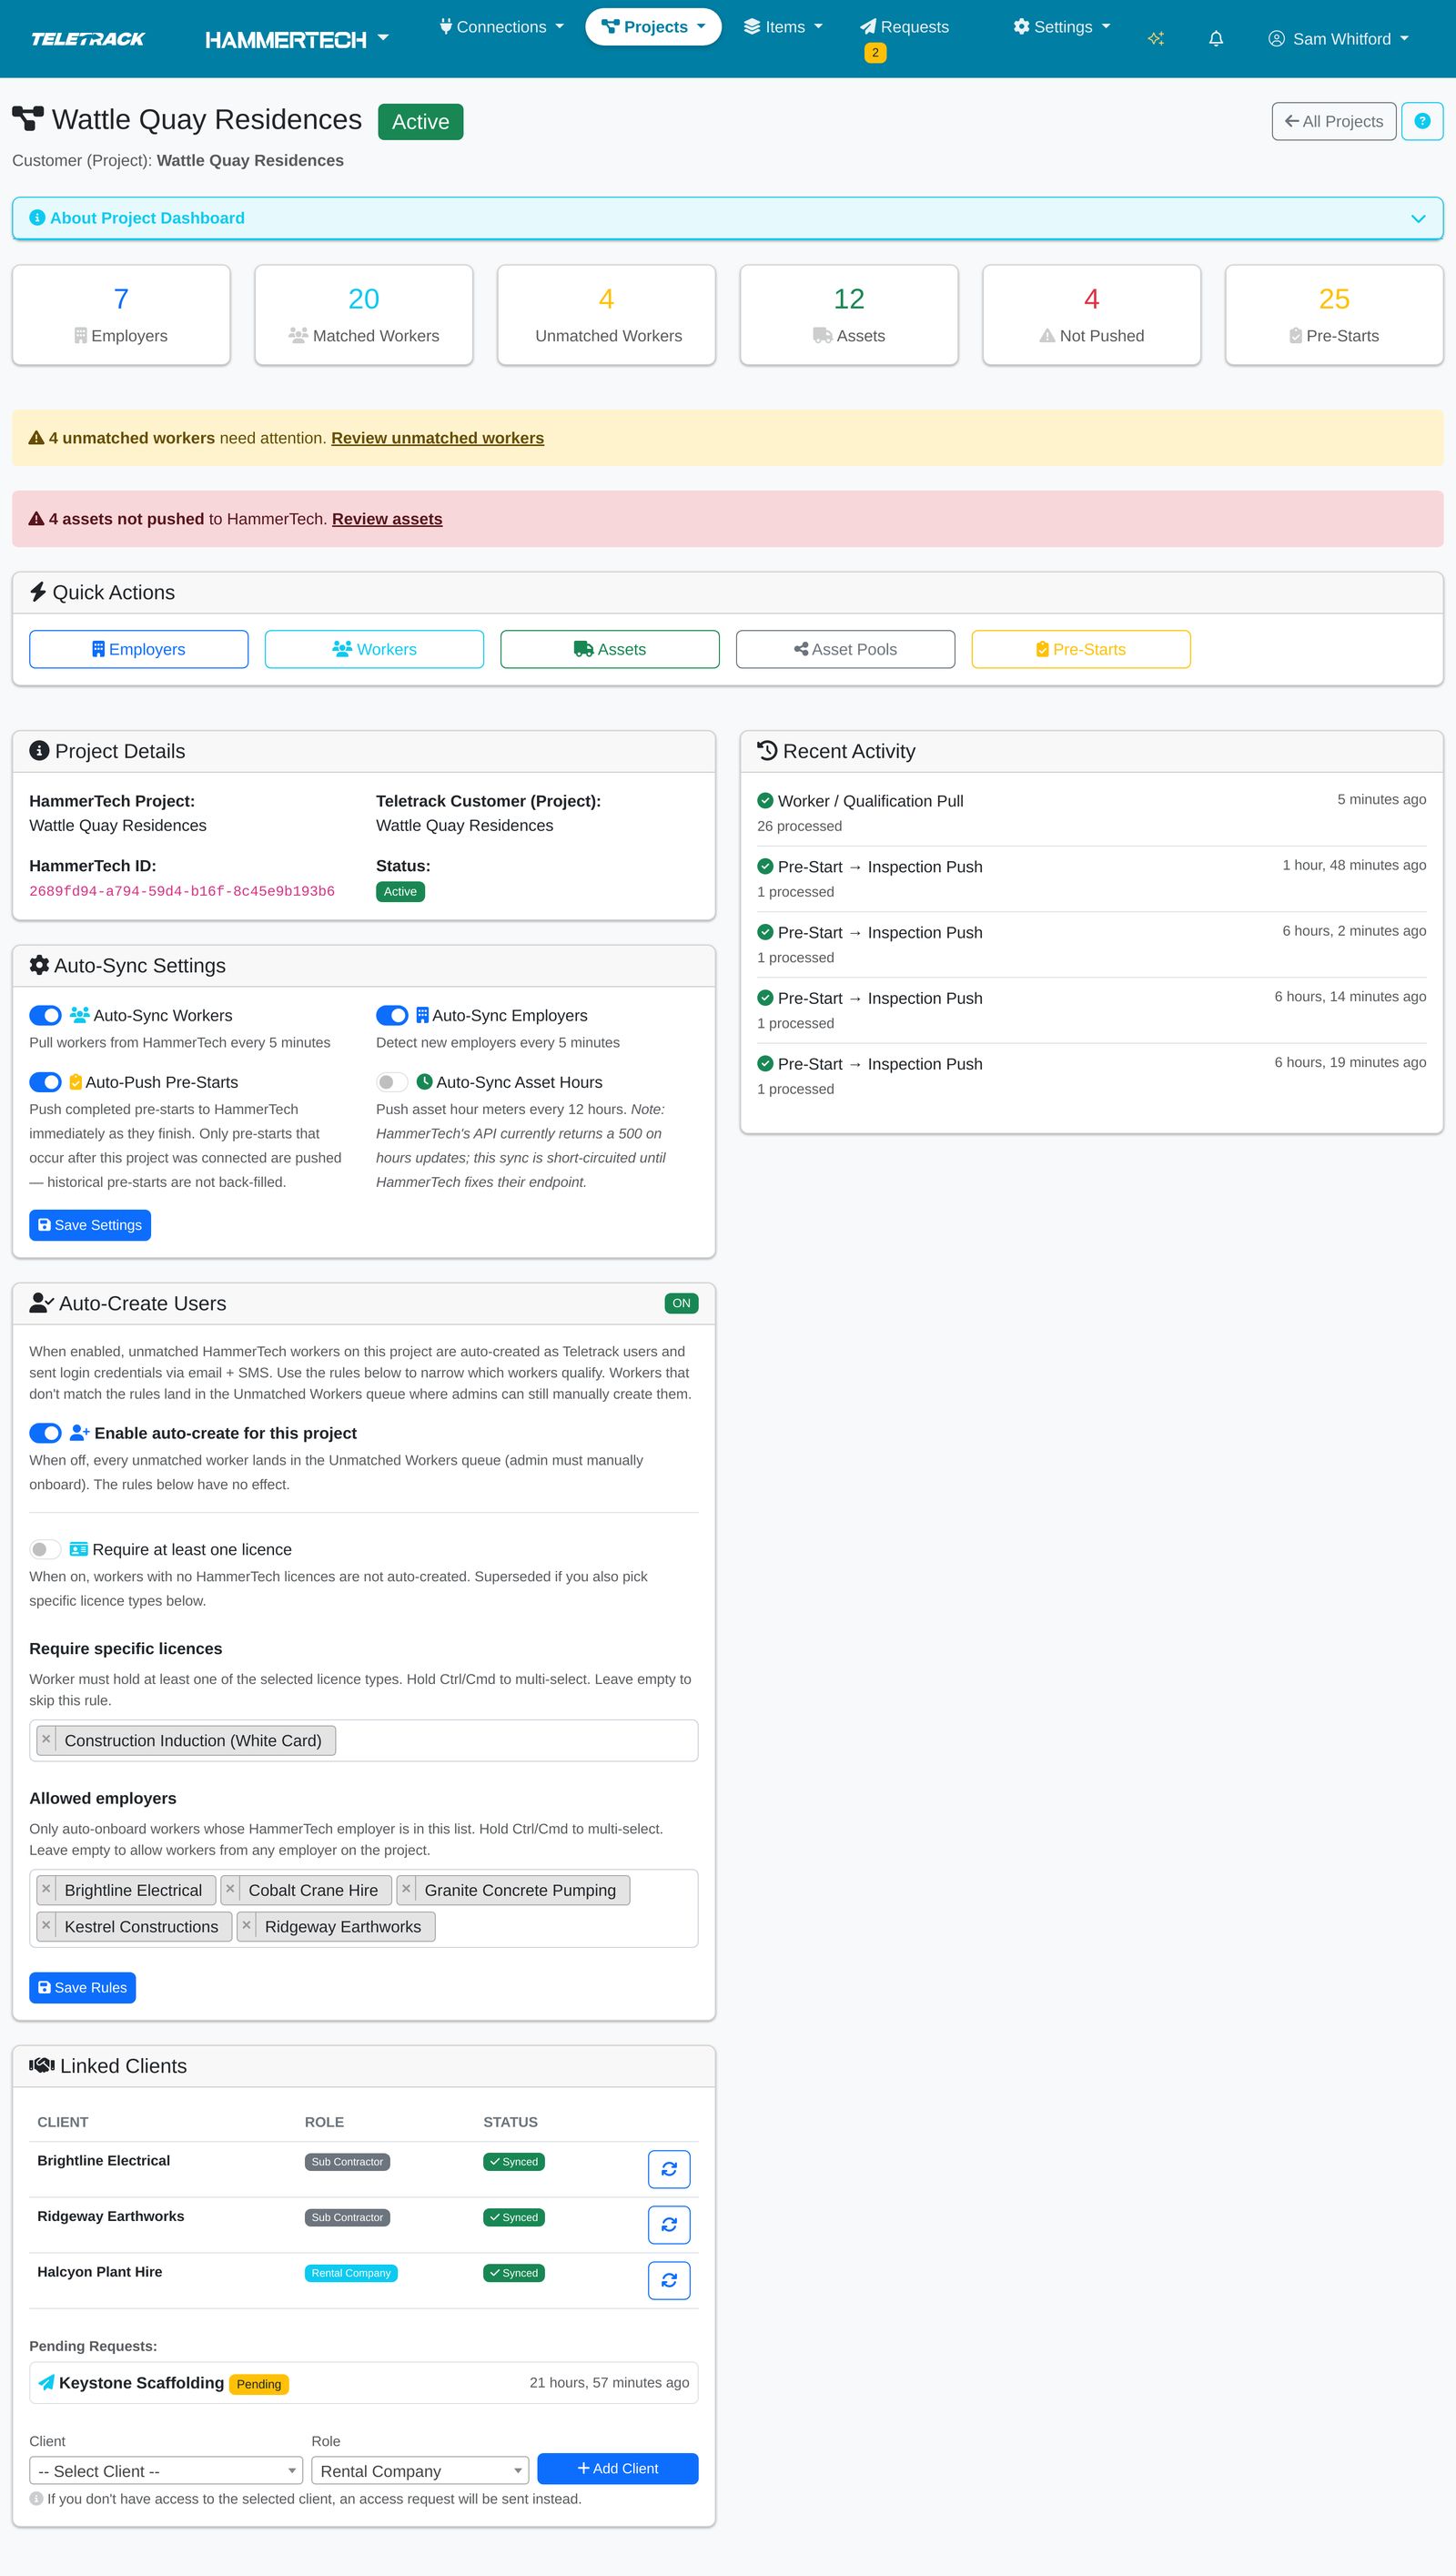Screen dimensions: 1456x2576
Task: Open Review unmatched workers link
Action: click(437, 438)
